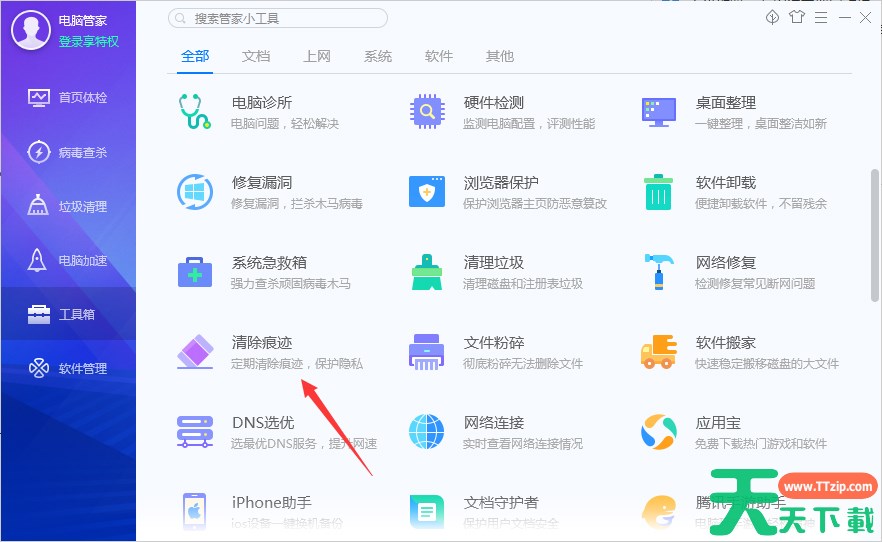Image resolution: width=882 pixels, height=542 pixels.
Task: Click the 网络修复 title text
Action: pos(726,263)
